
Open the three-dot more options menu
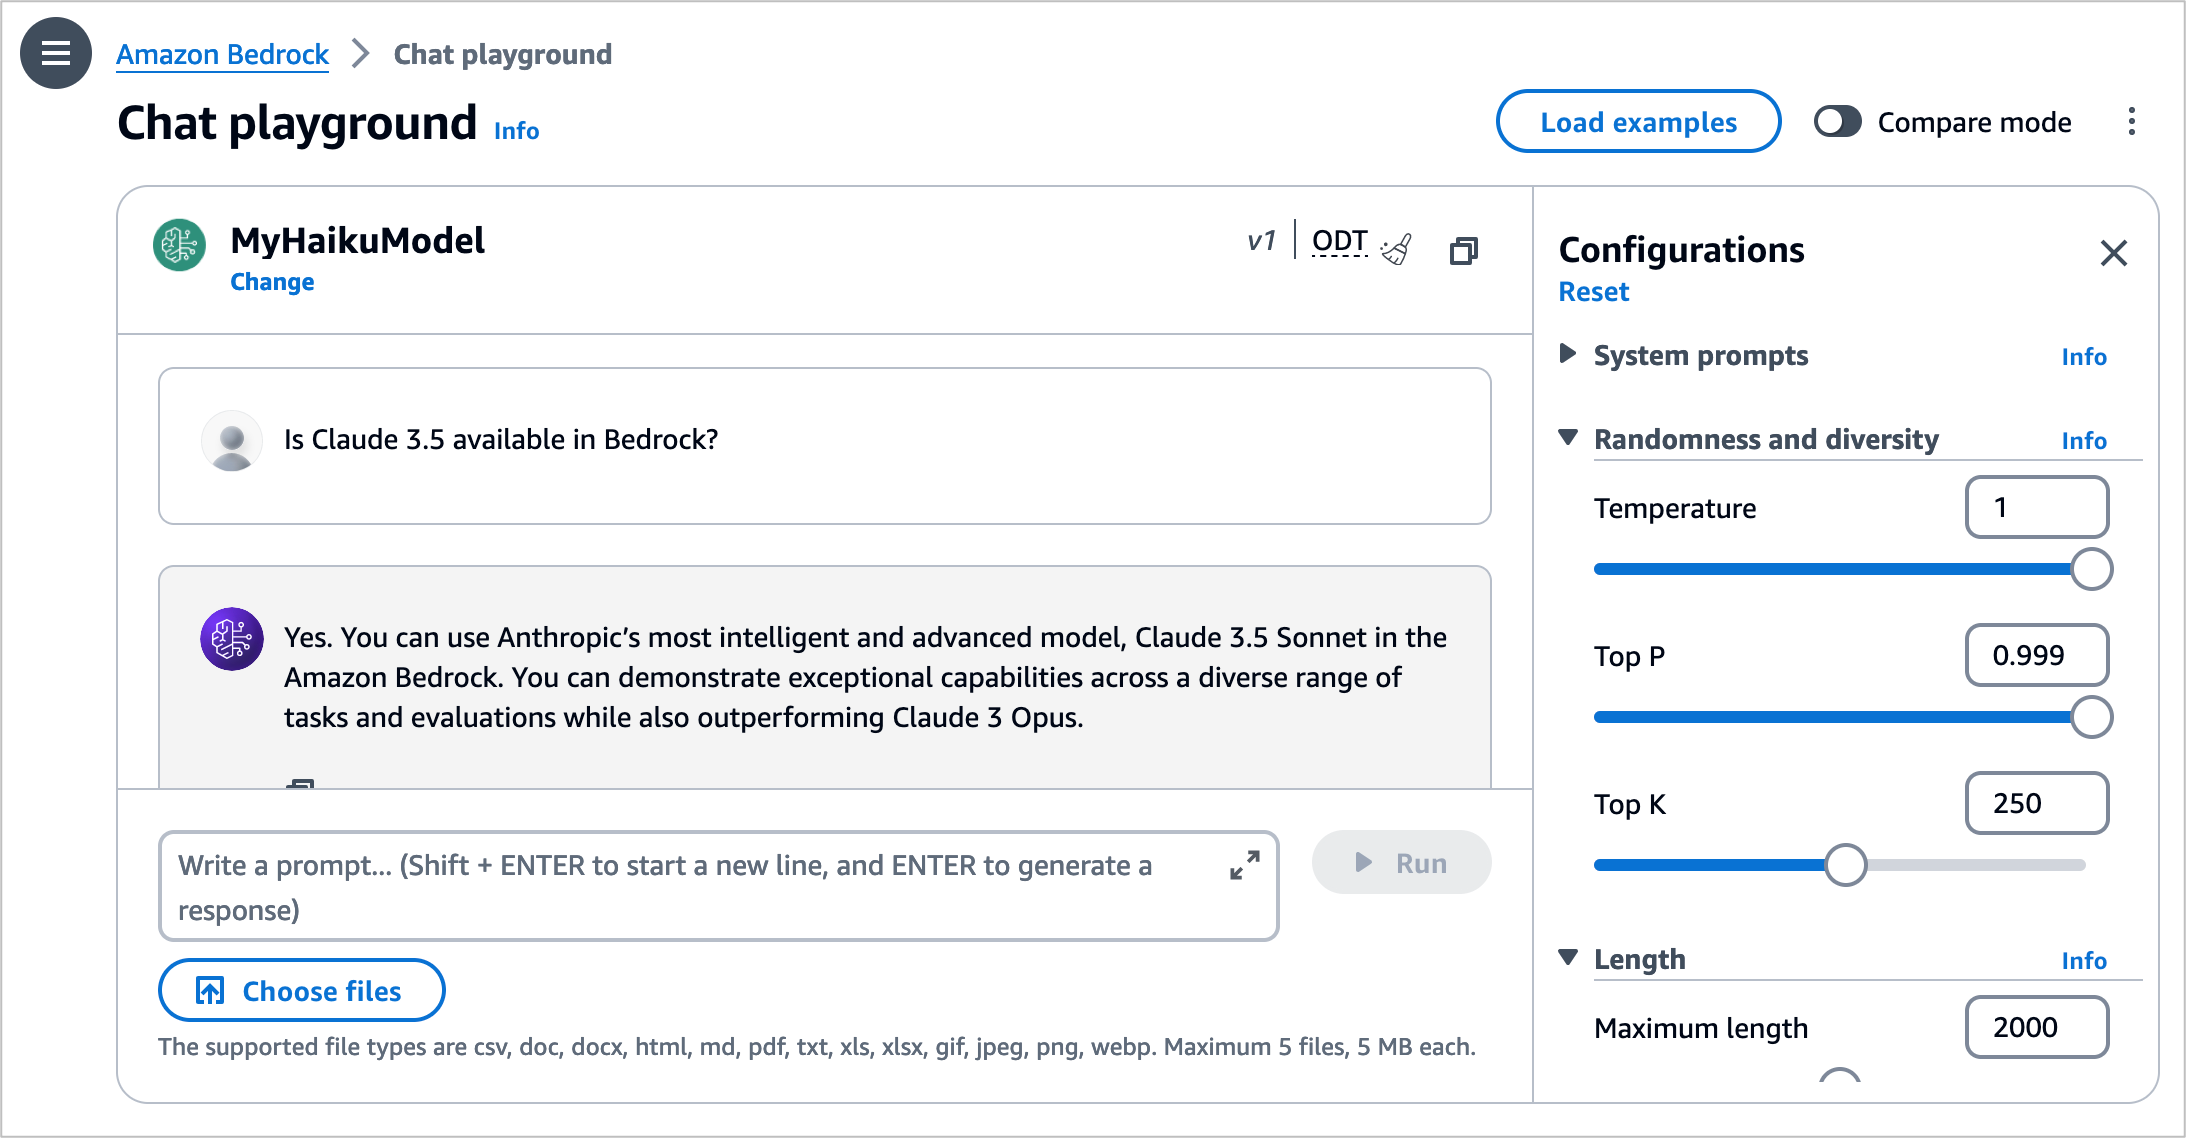pos(2131,122)
